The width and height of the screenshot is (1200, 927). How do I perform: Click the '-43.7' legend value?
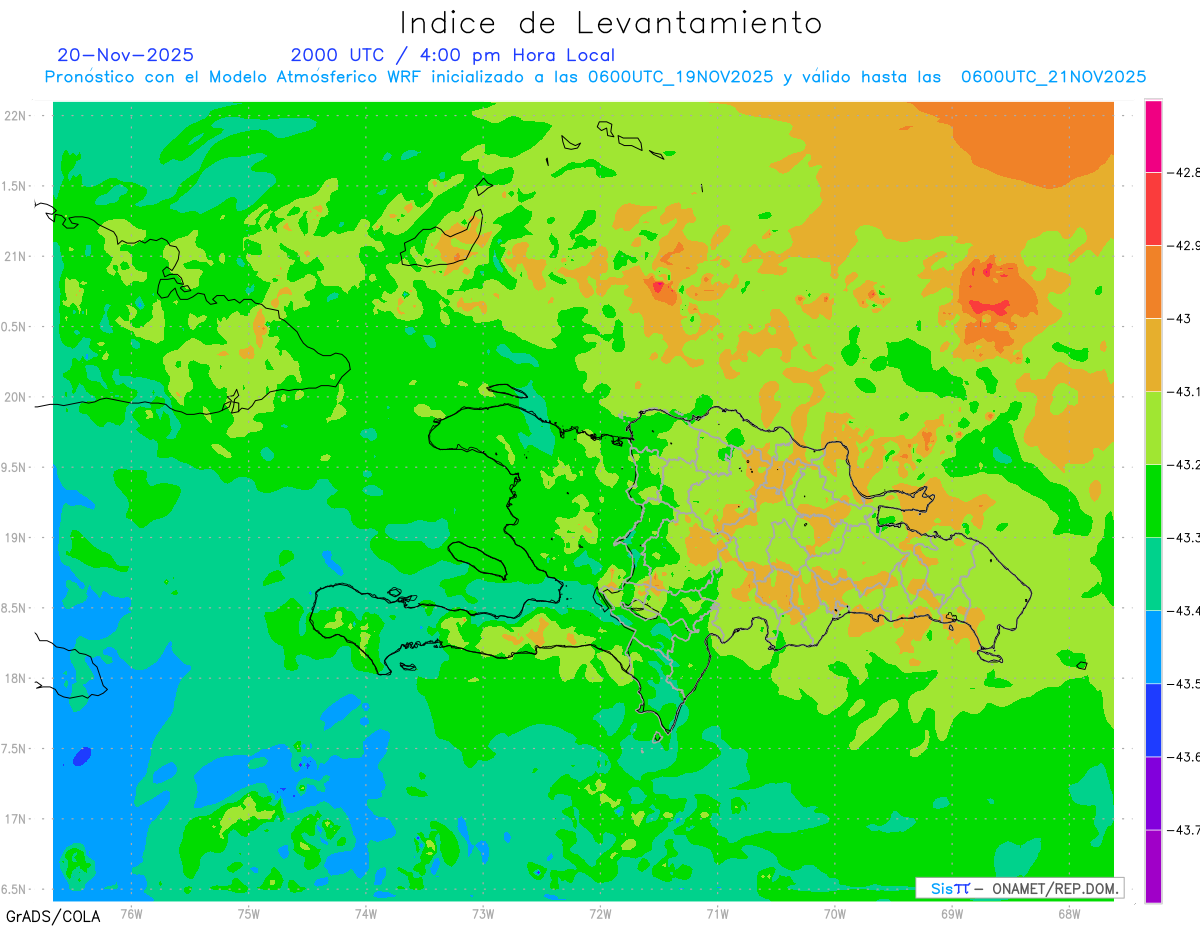click(x=1184, y=830)
